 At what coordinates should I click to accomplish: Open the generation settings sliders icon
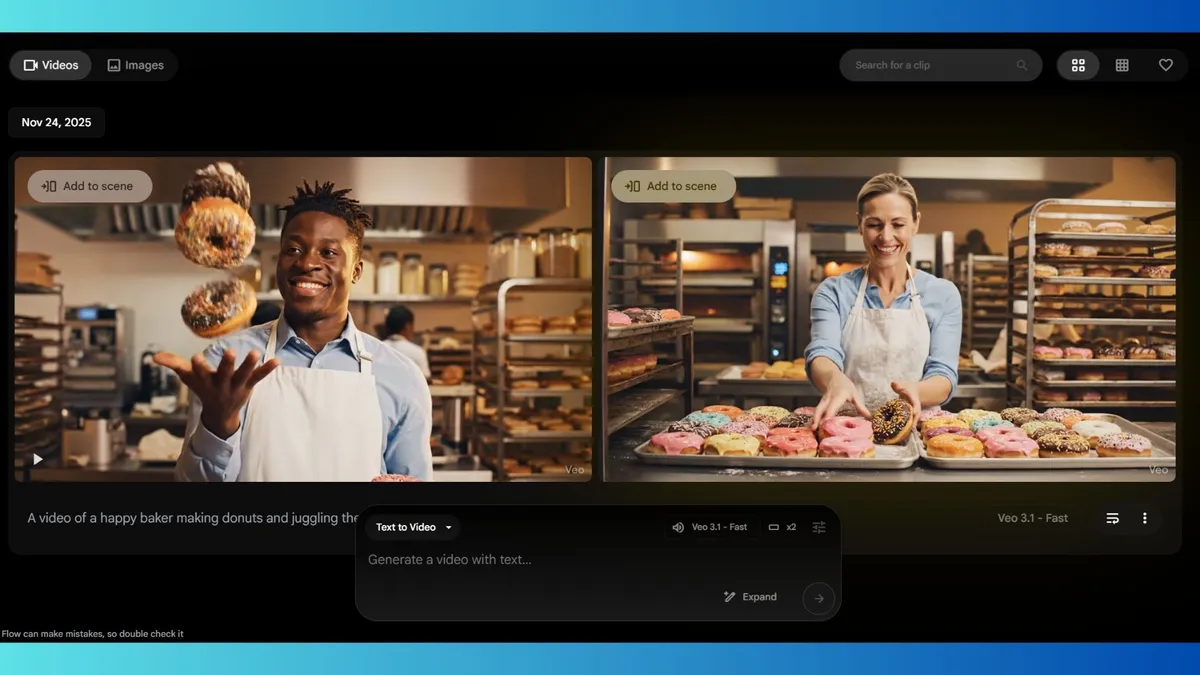point(819,527)
